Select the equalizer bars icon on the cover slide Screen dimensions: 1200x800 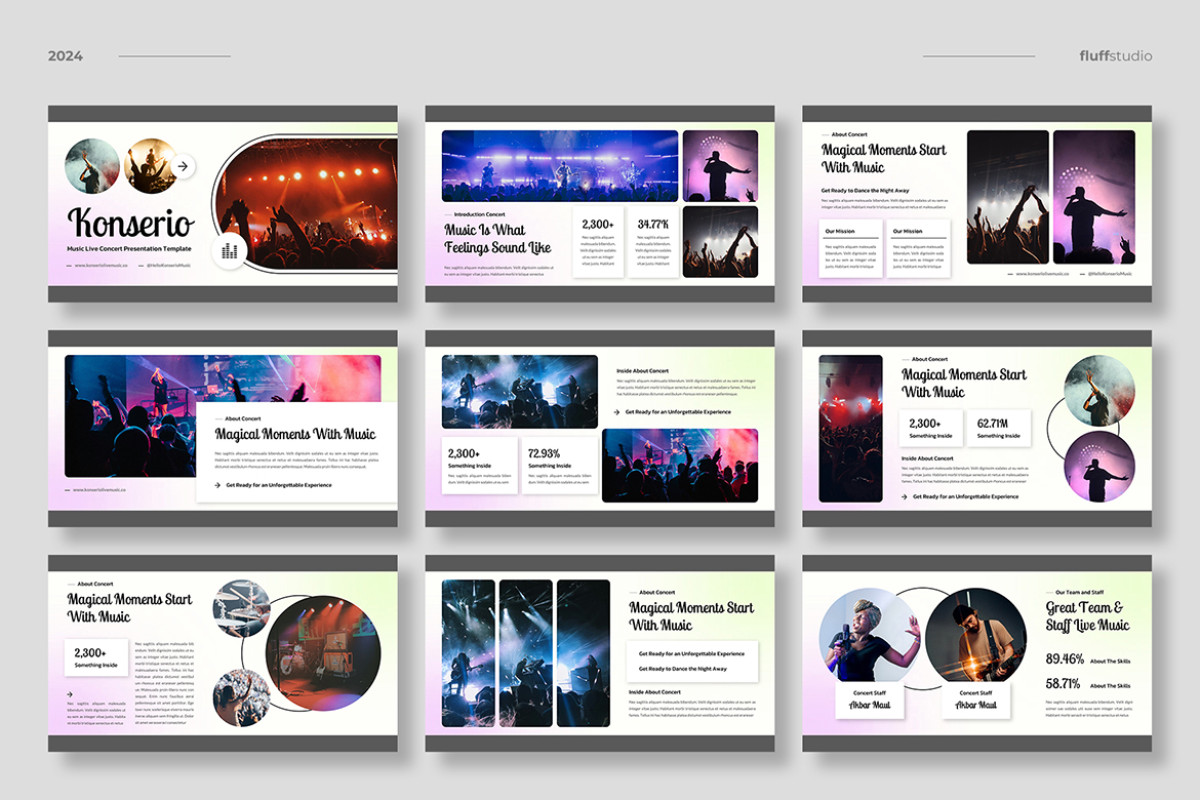click(x=230, y=250)
